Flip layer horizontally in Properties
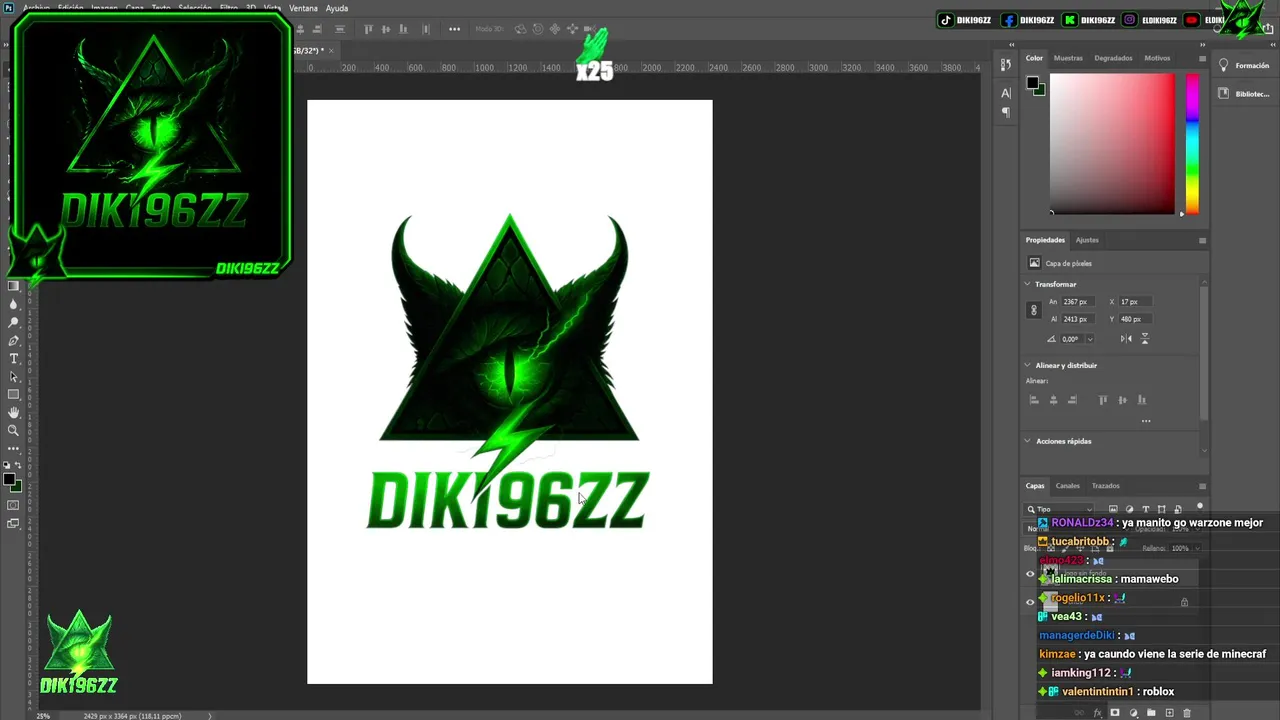Viewport: 1280px width, 720px height. pos(1126,339)
